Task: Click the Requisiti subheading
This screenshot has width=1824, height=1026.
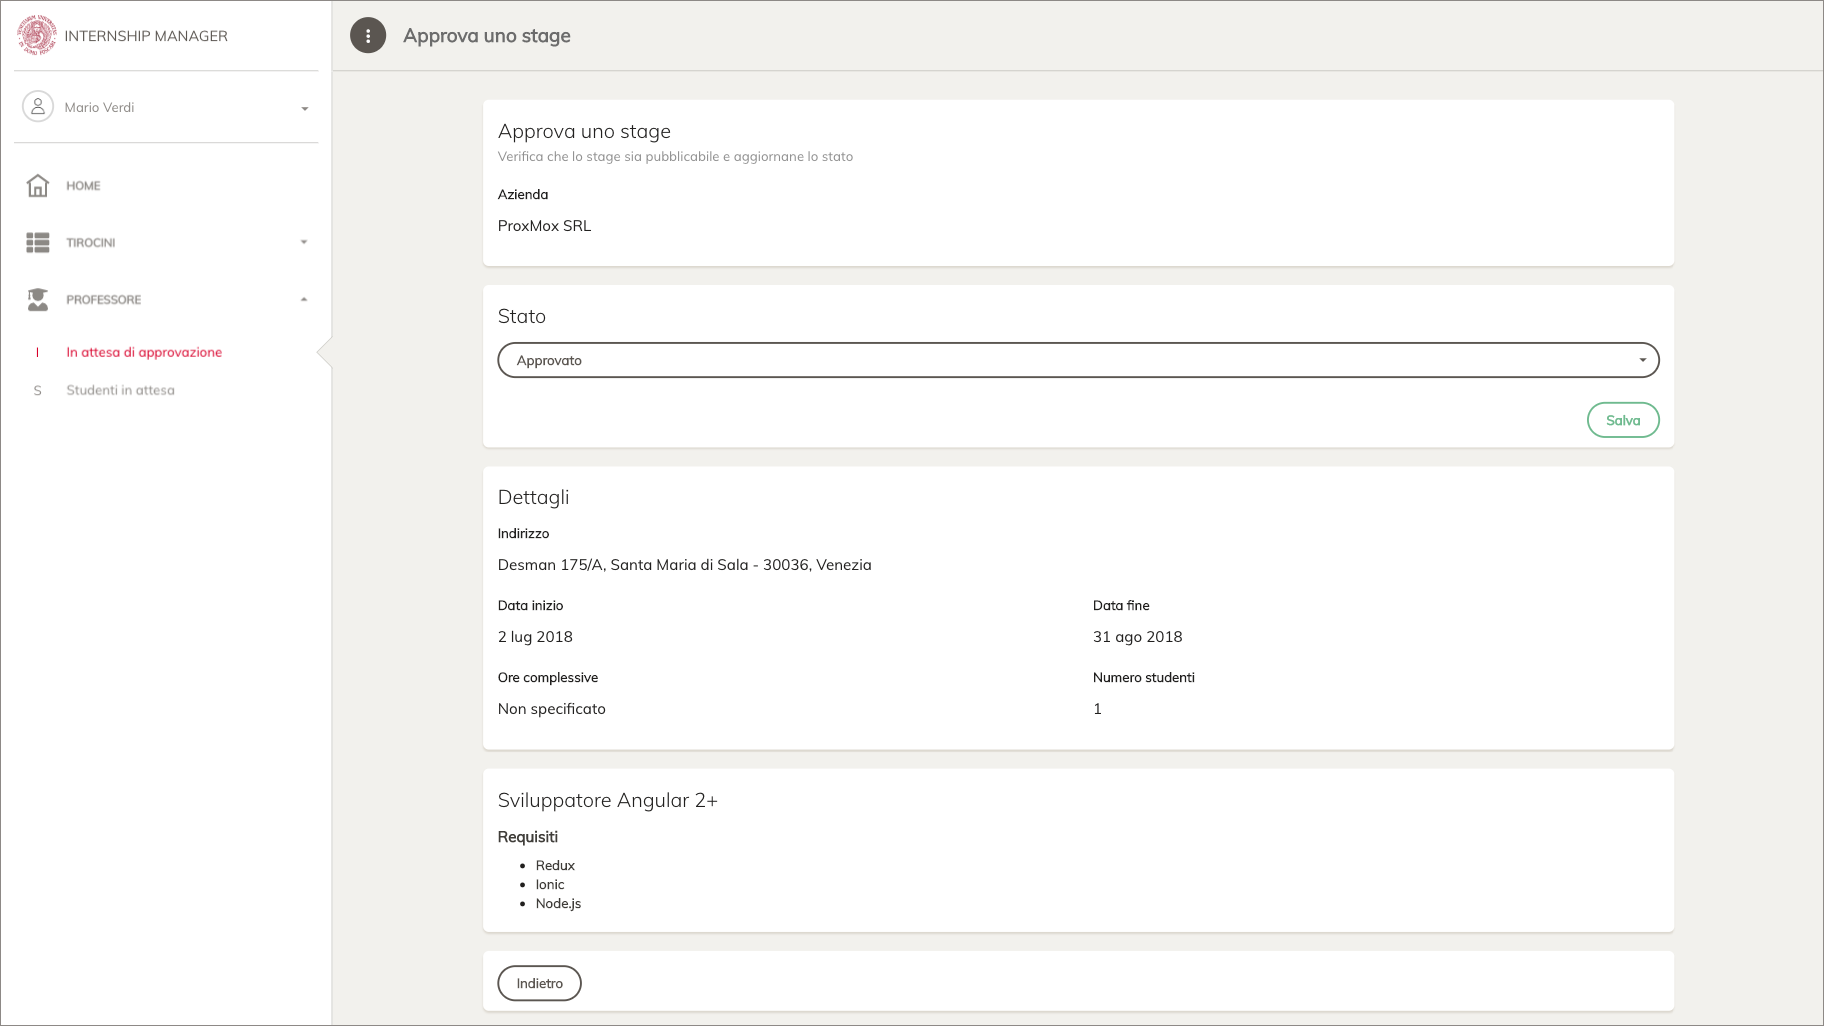Action: tap(528, 837)
